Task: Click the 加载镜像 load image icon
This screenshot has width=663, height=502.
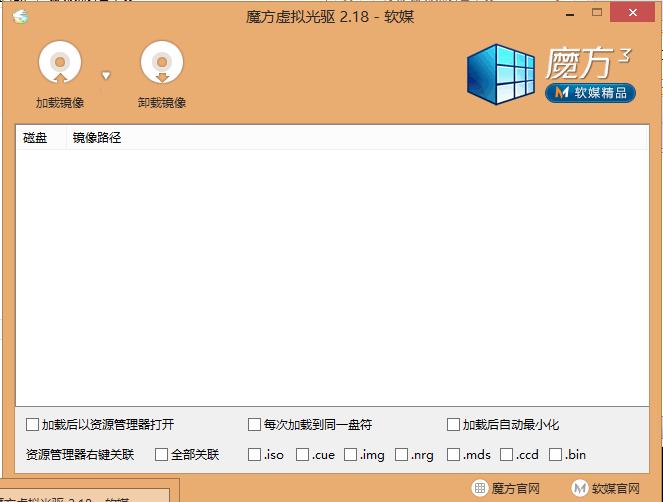Action: coord(60,63)
